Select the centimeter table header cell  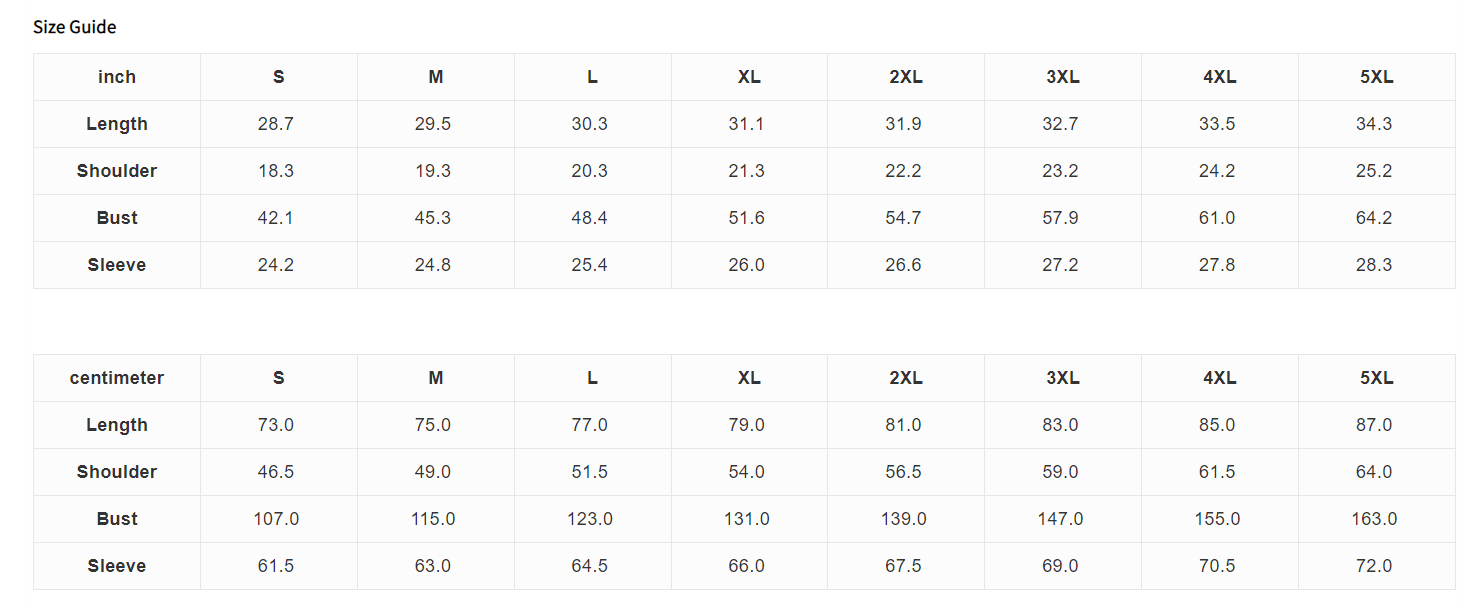tap(117, 378)
